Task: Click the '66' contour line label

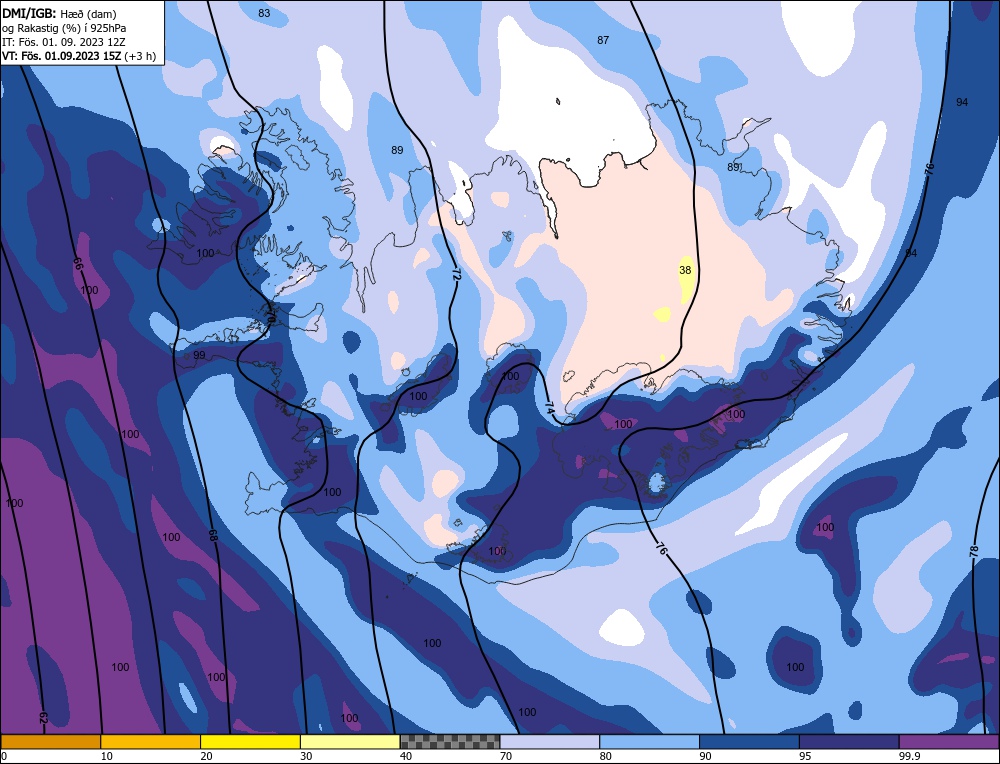Action: pos(78,264)
